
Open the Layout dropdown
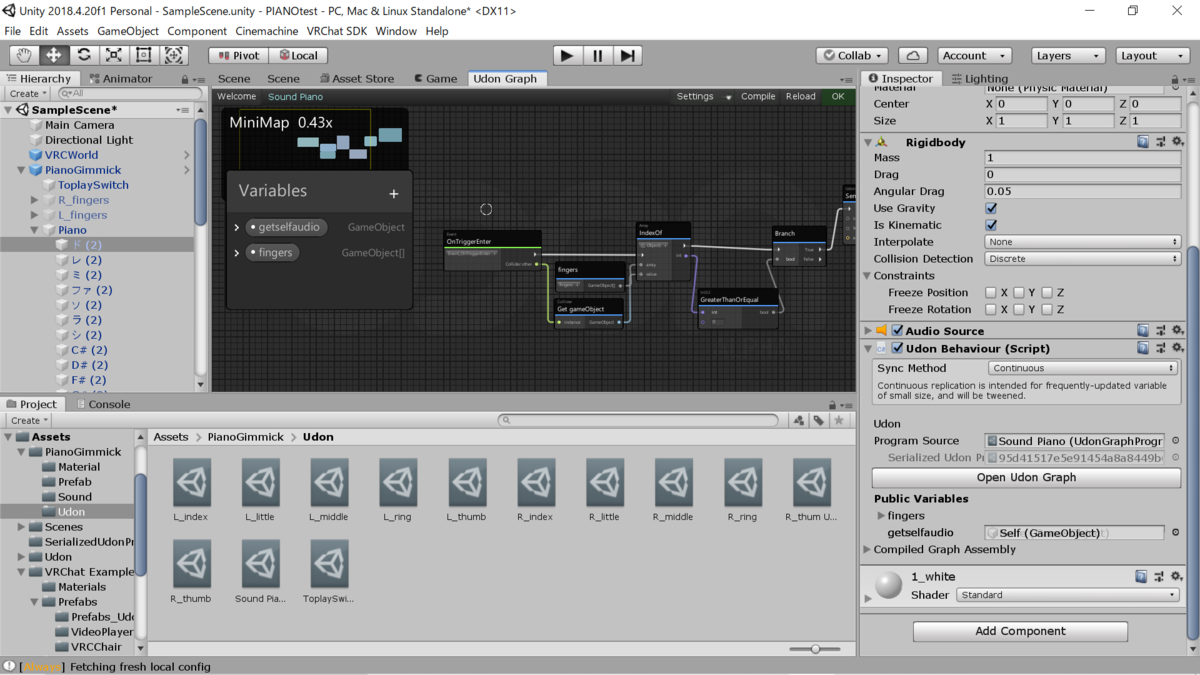click(x=1153, y=56)
